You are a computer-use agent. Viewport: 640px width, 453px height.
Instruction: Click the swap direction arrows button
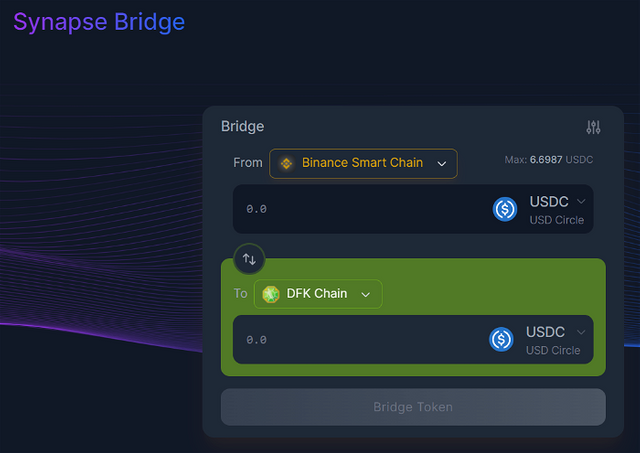pos(249,259)
